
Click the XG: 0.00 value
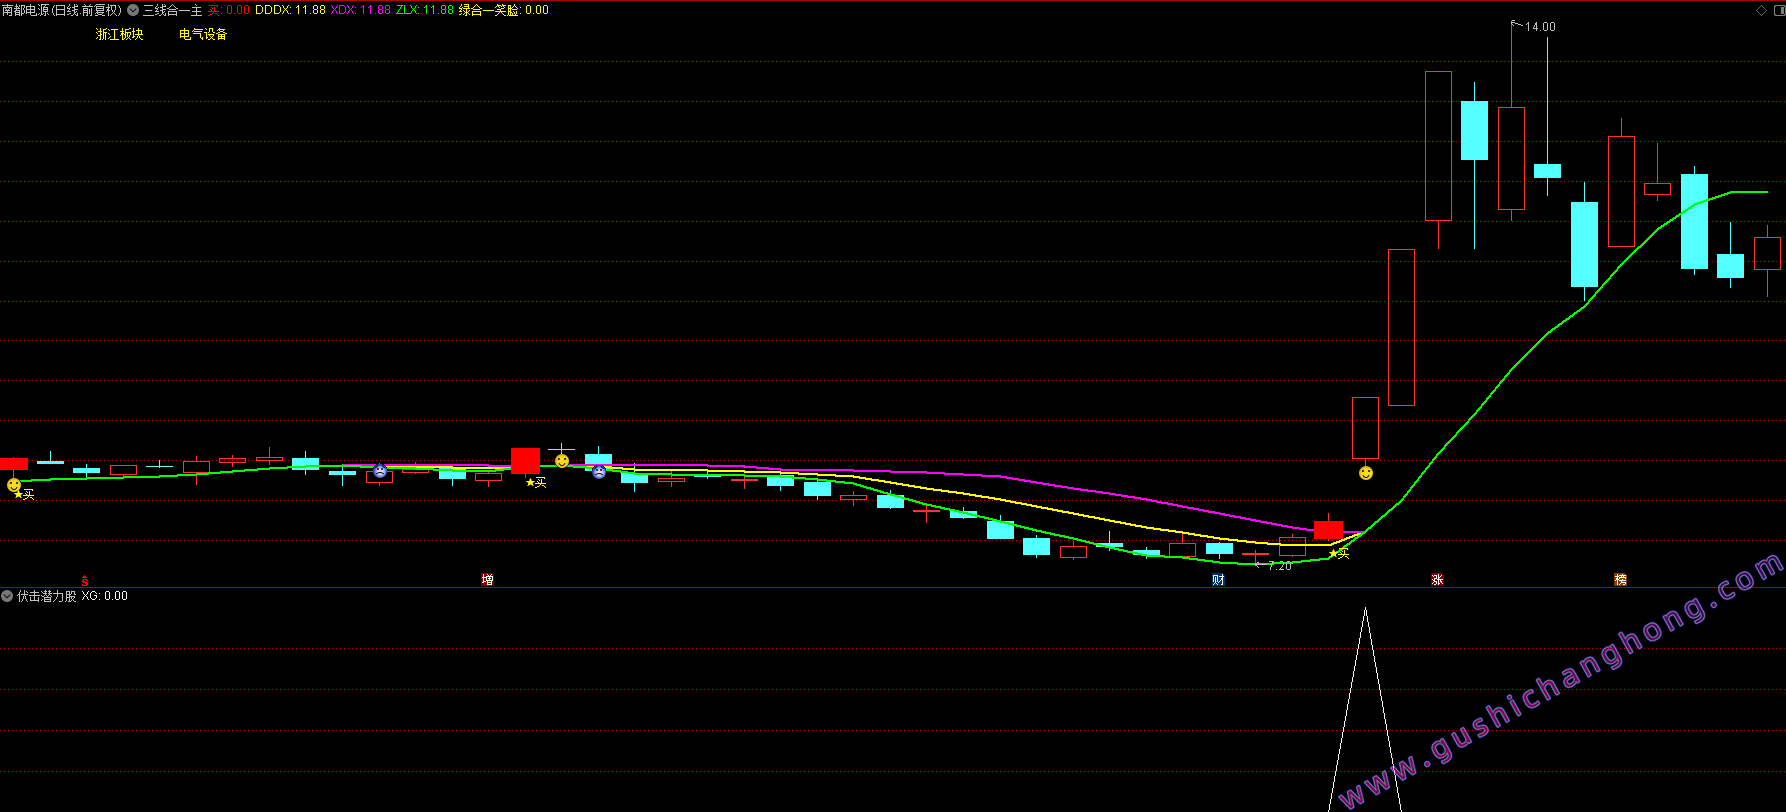[104, 596]
